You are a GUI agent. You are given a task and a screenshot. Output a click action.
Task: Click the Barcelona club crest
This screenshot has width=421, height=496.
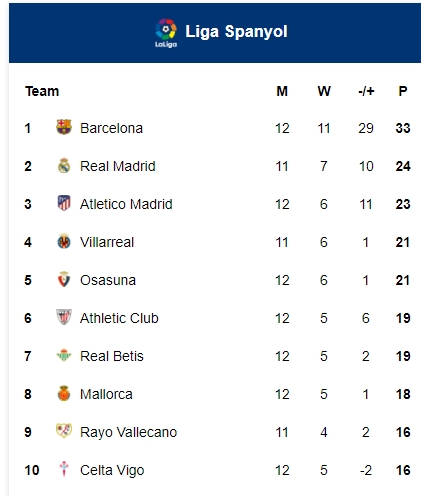(64, 127)
